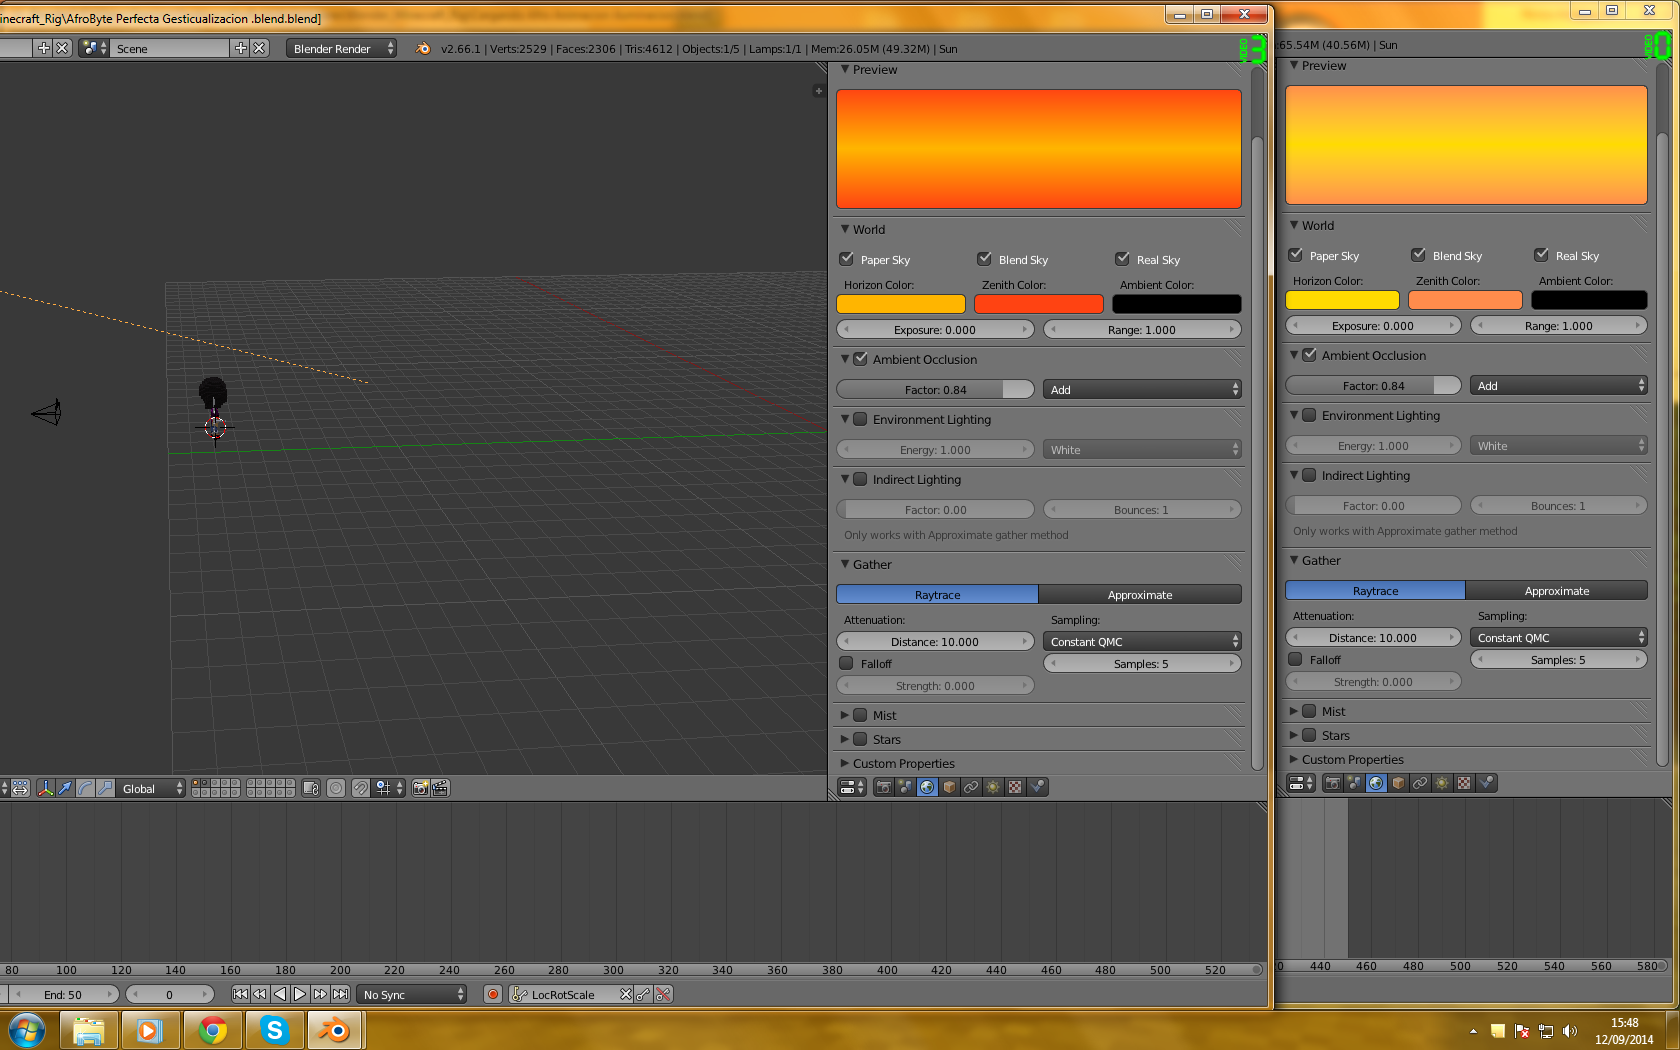Toggle proportional editing circle icon in viewport header
The width and height of the screenshot is (1680, 1050).
[336, 788]
